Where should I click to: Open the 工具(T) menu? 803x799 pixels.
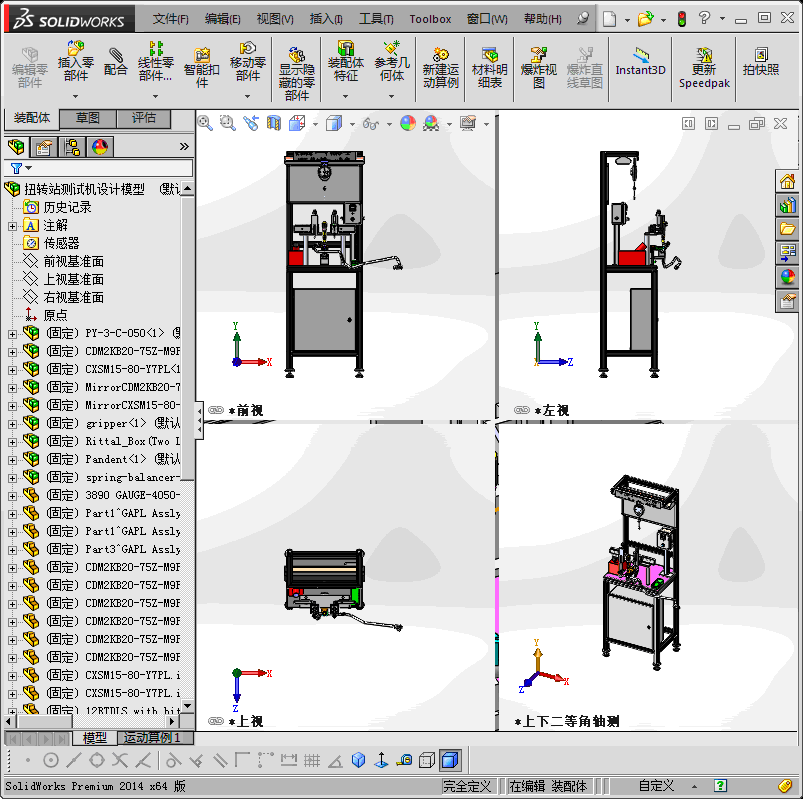click(x=376, y=19)
